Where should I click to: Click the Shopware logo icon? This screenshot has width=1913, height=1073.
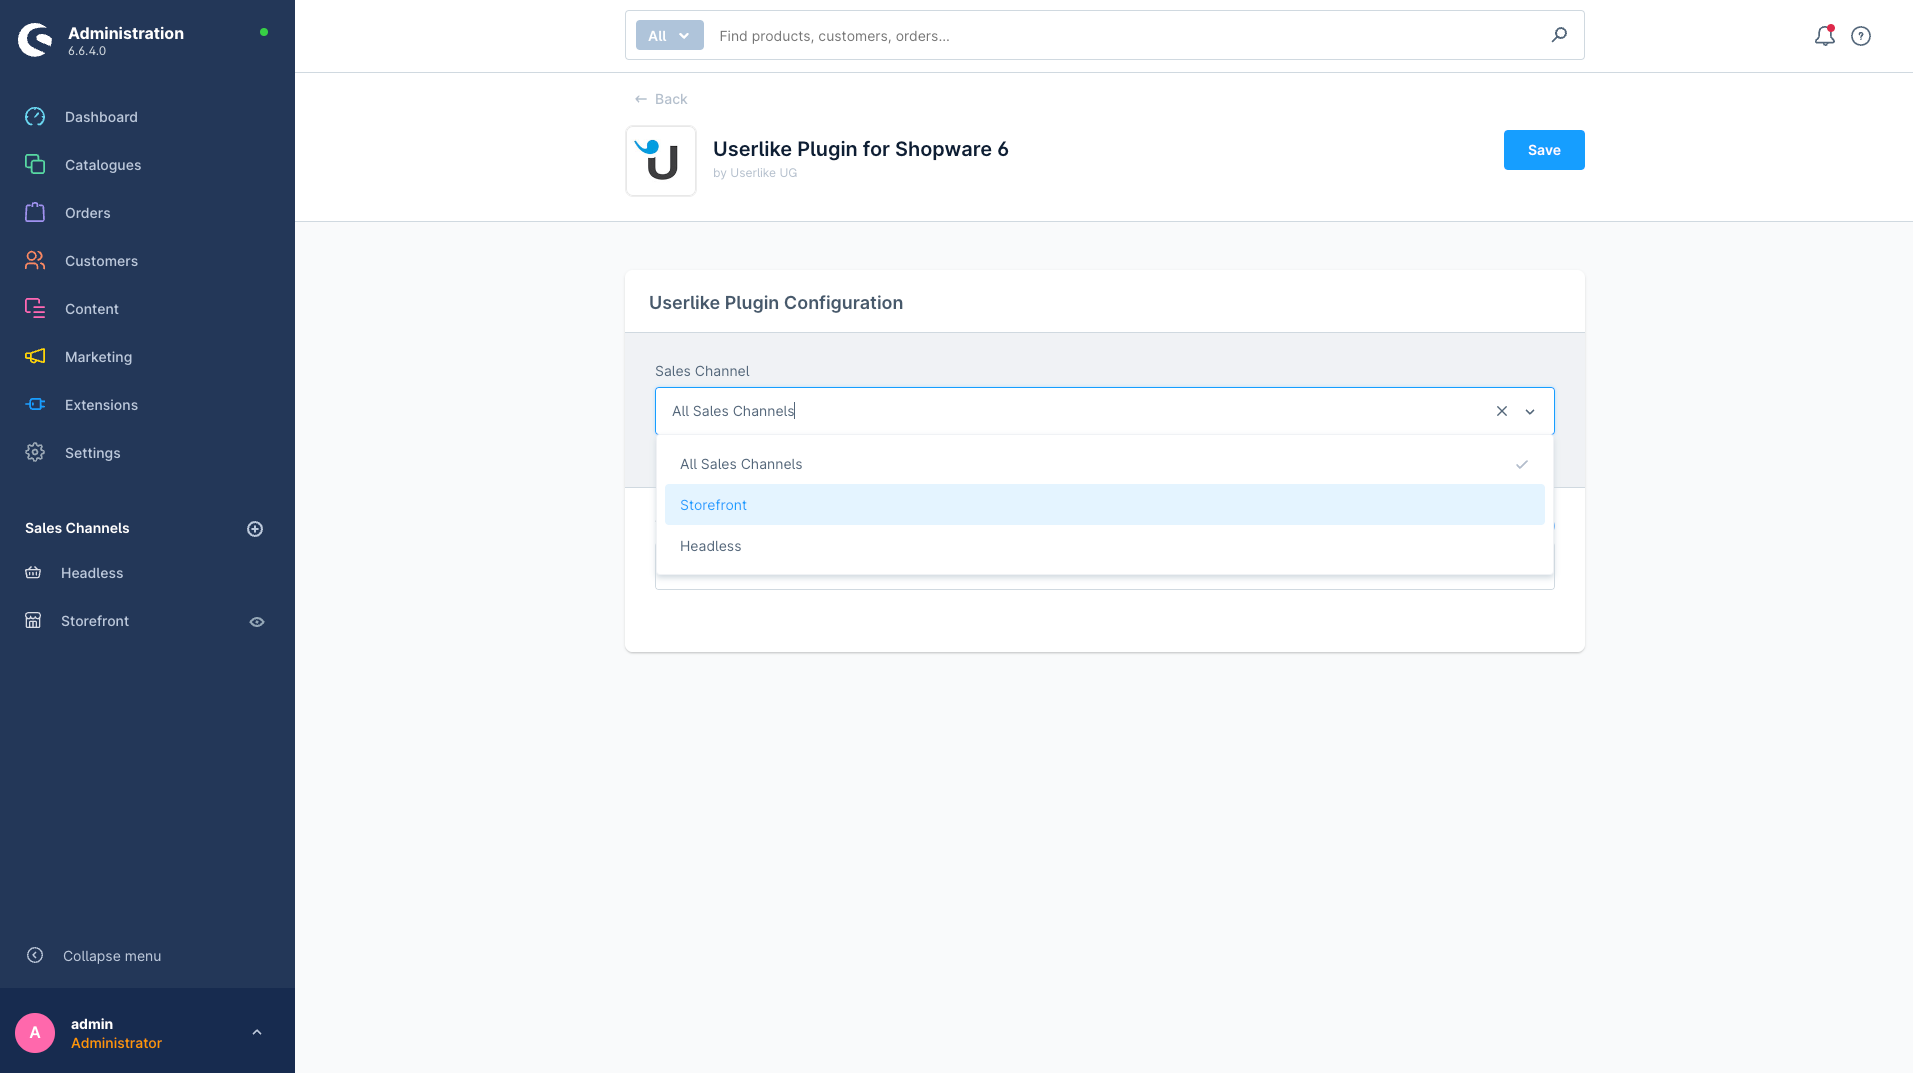(x=35, y=40)
